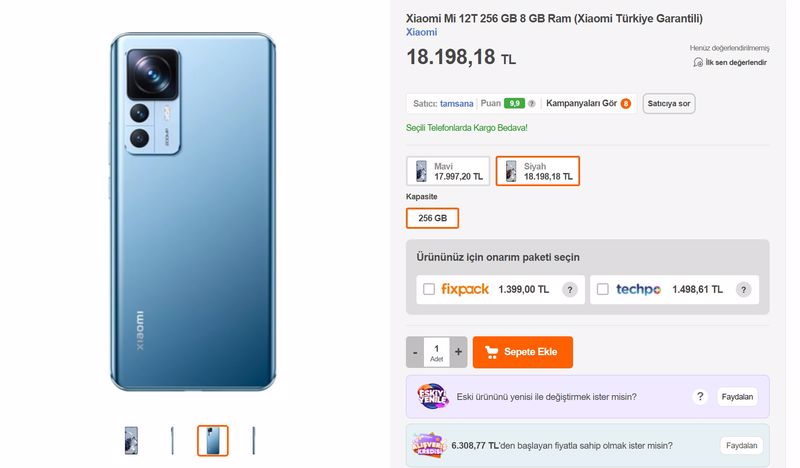
Task: Click the Eskiyi Yenile campaign badge icon
Action: [x=433, y=397]
